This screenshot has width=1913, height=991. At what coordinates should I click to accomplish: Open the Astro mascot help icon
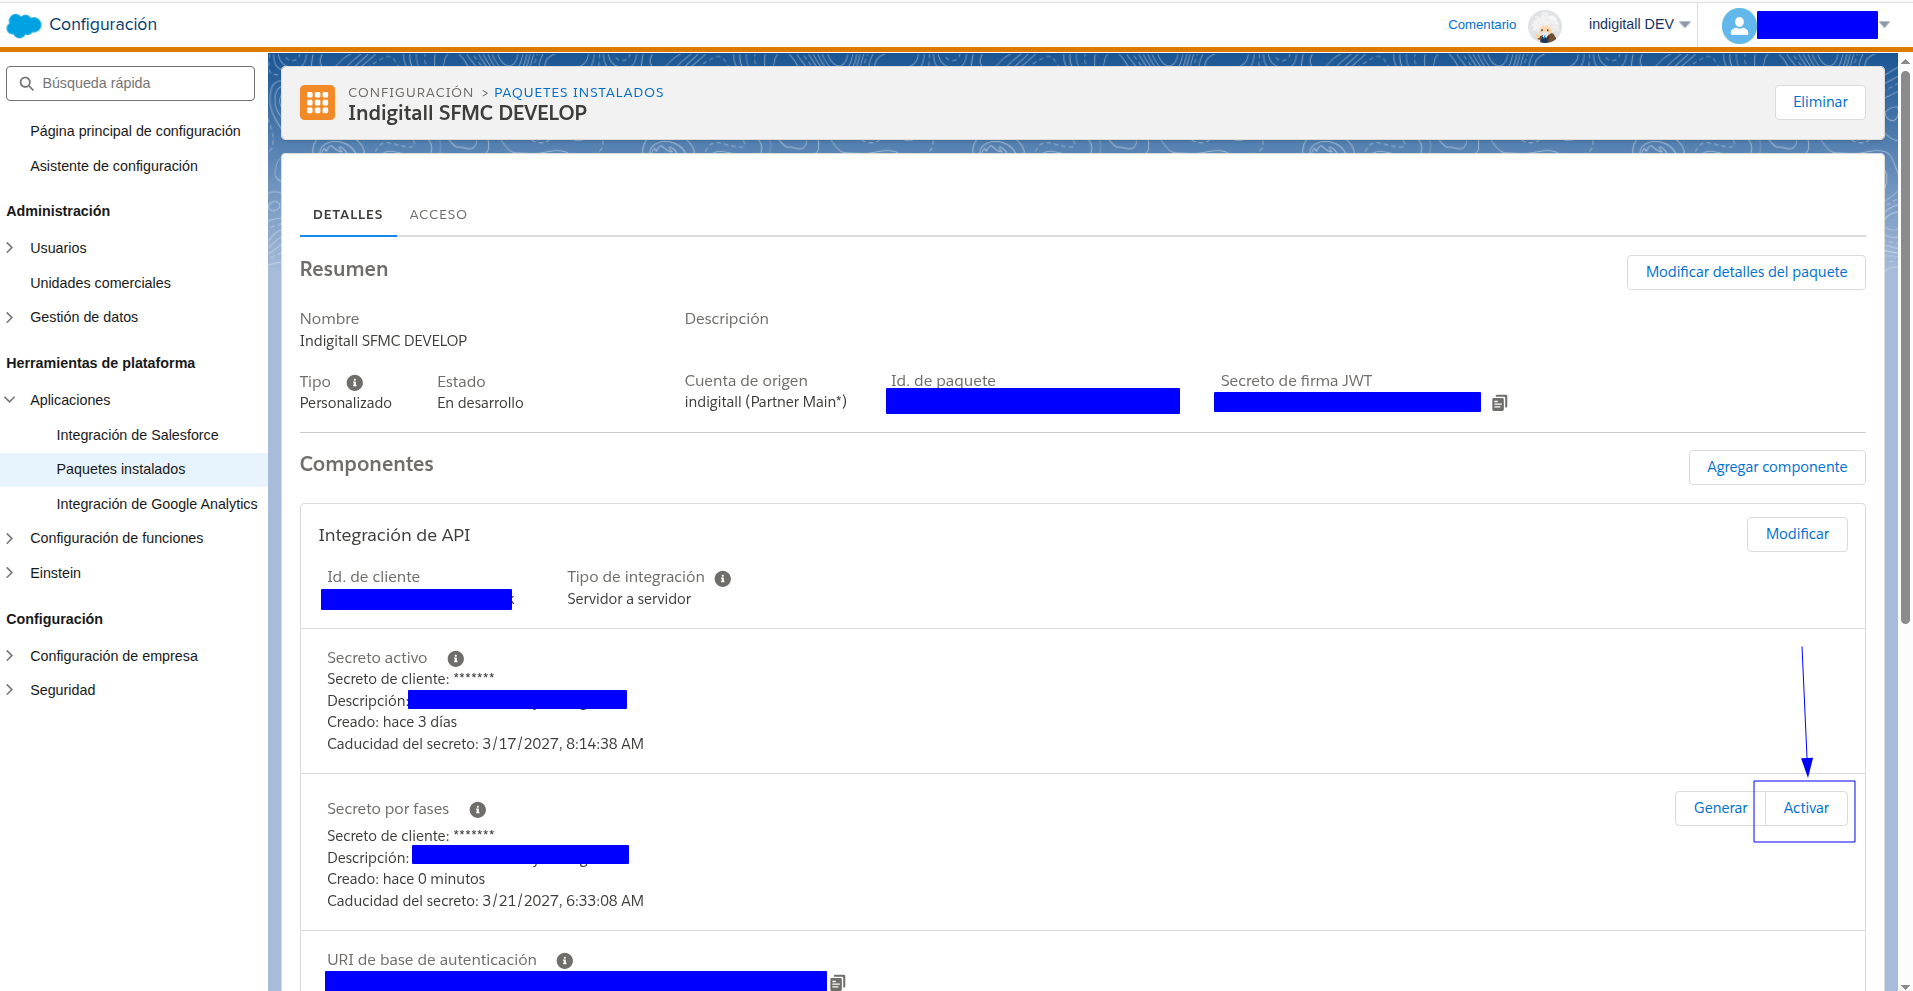pyautogui.click(x=1545, y=26)
